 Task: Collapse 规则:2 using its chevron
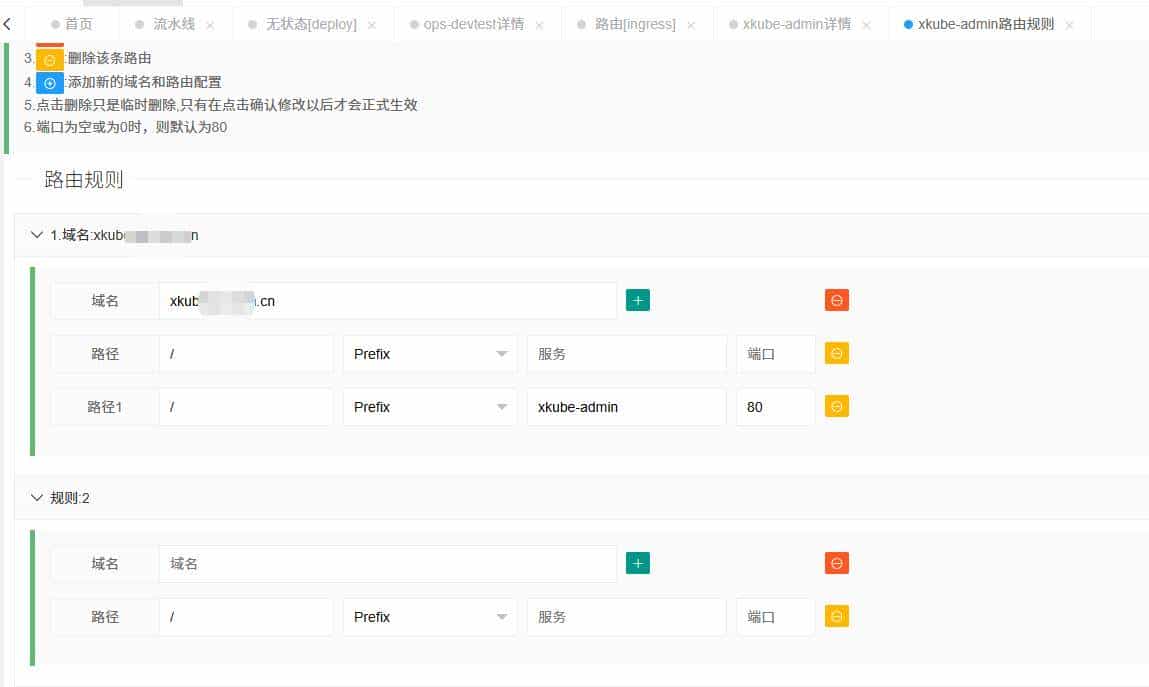pos(37,497)
